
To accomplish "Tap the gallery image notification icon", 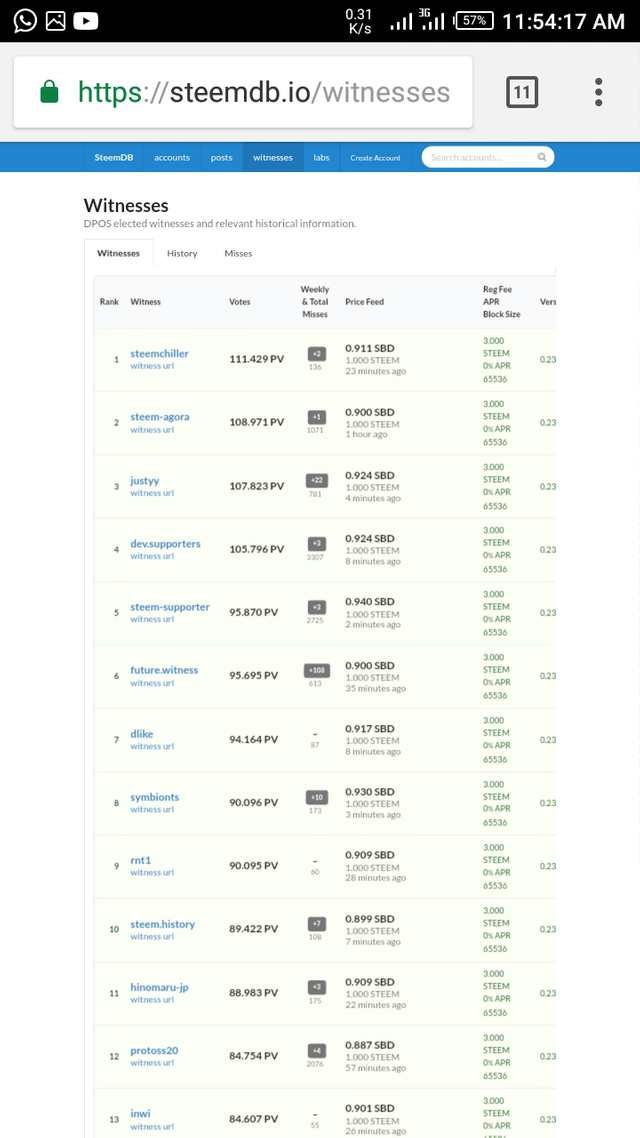I will (x=56, y=21).
